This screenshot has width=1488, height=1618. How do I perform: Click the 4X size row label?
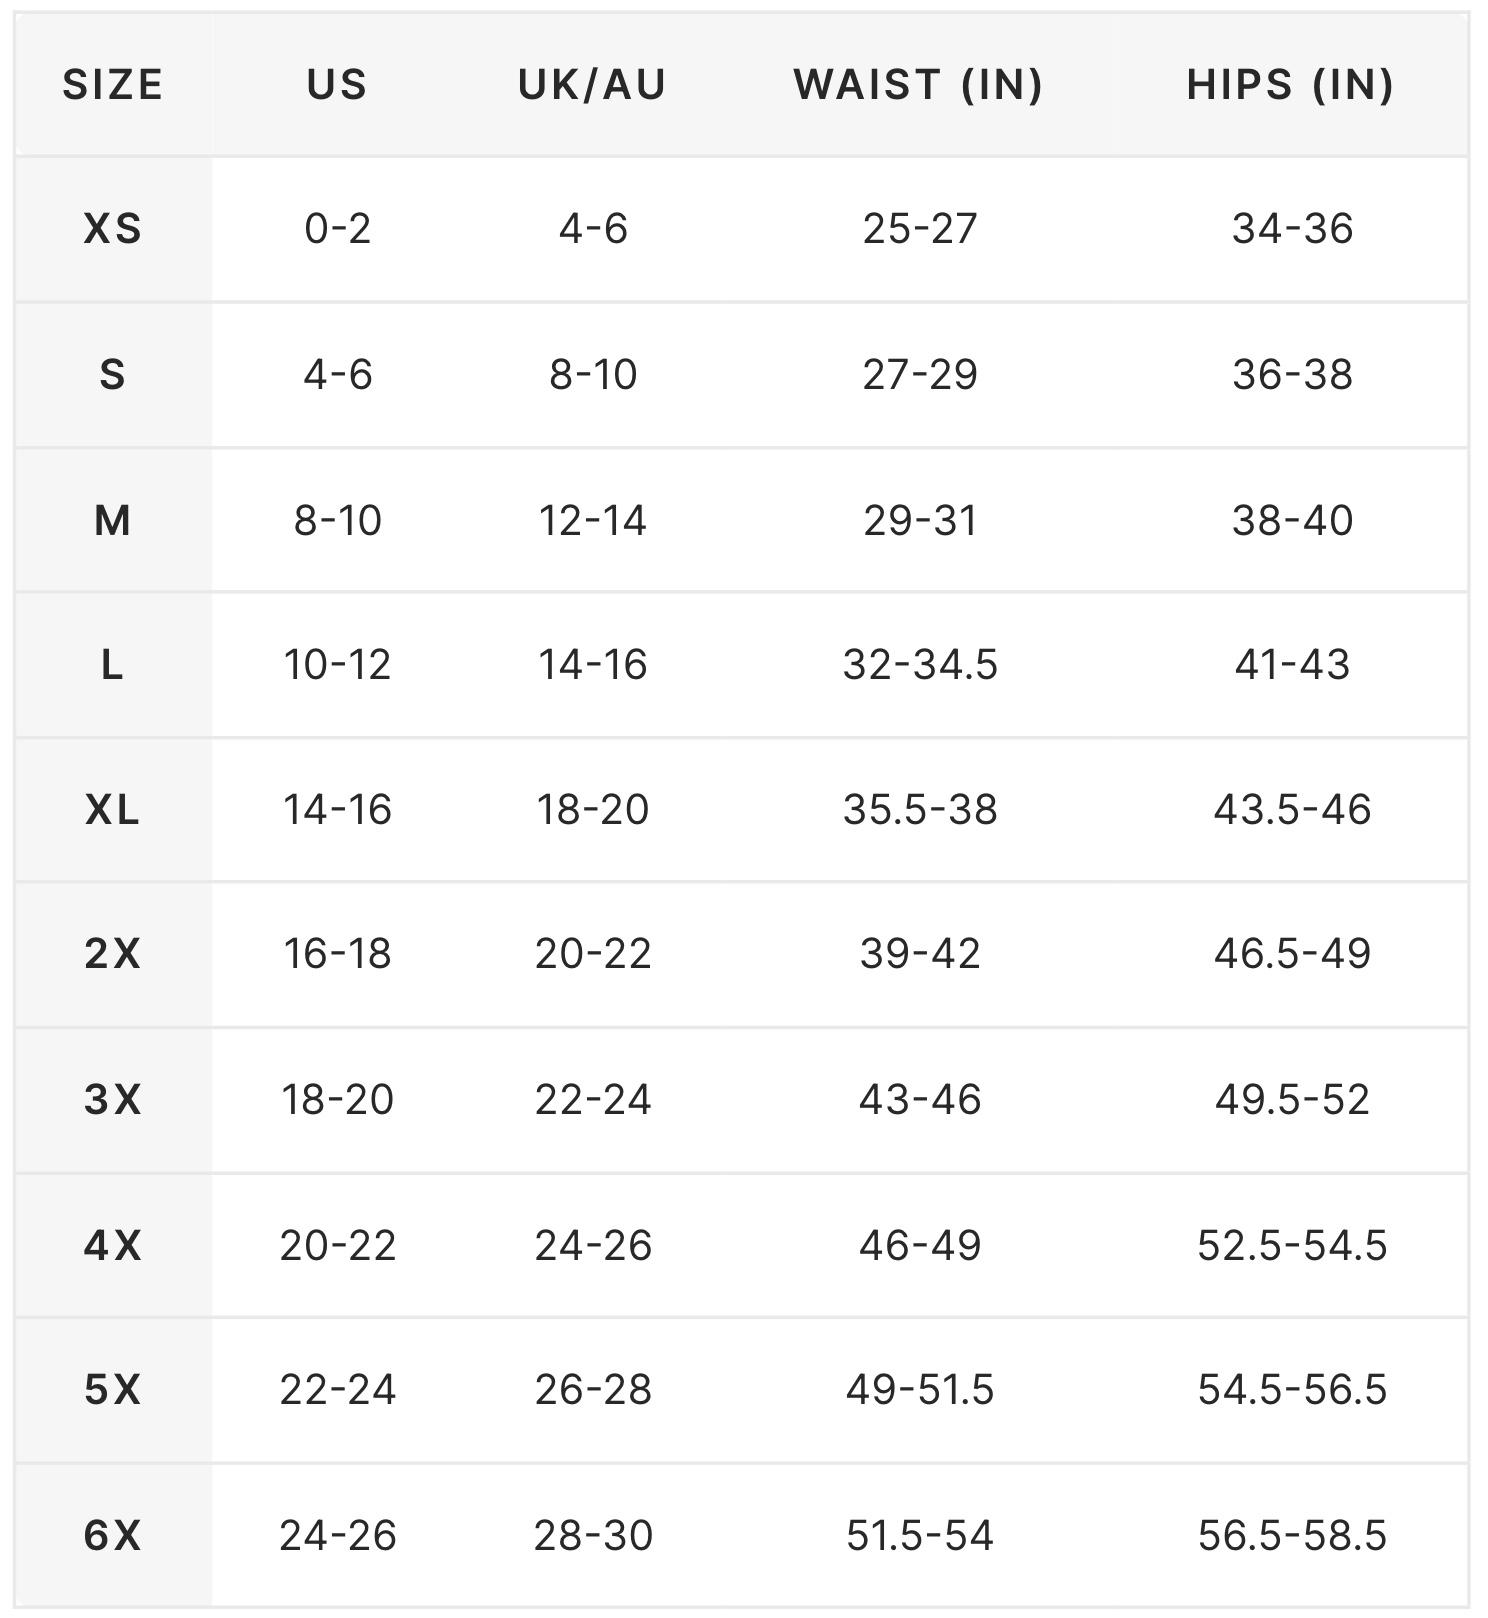[x=113, y=1246]
